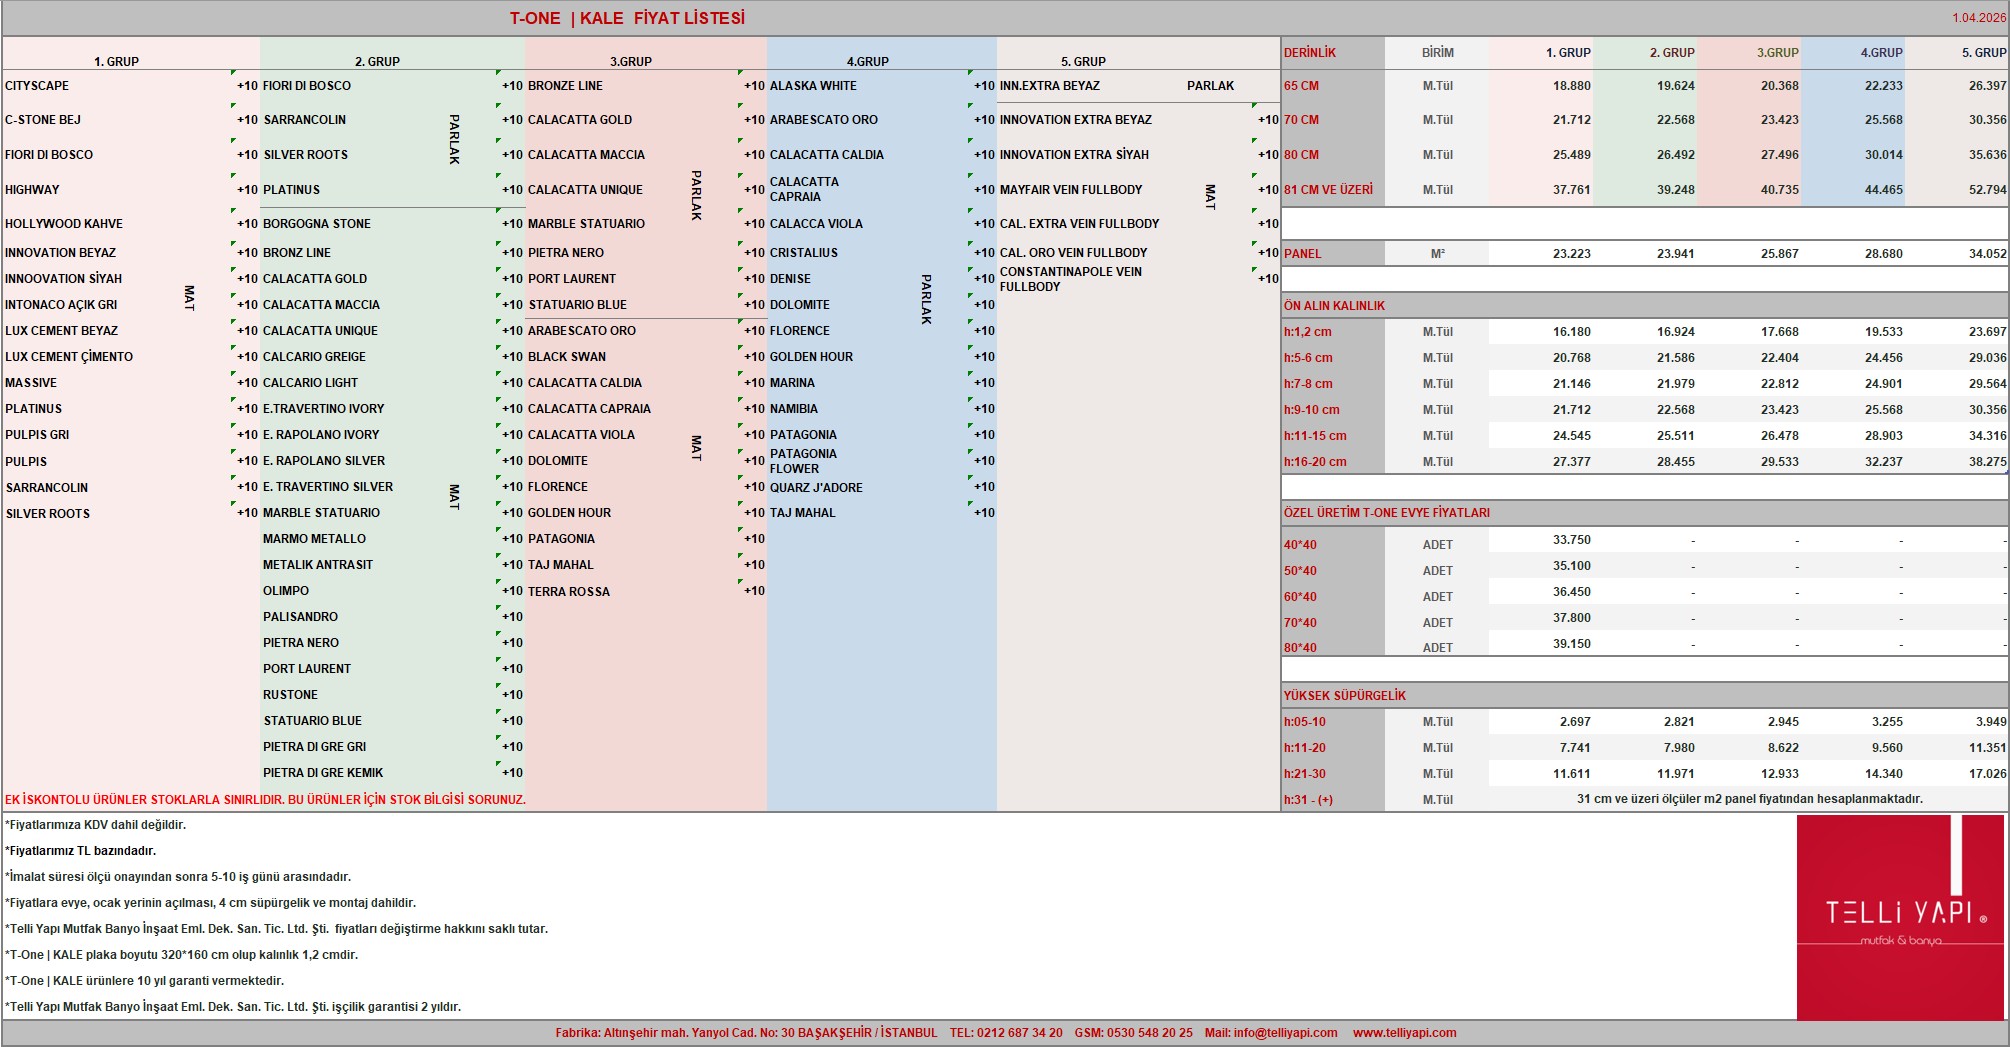This screenshot has height=1047, width=2010.
Task: Select the price value "18.880"
Action: point(1572,86)
